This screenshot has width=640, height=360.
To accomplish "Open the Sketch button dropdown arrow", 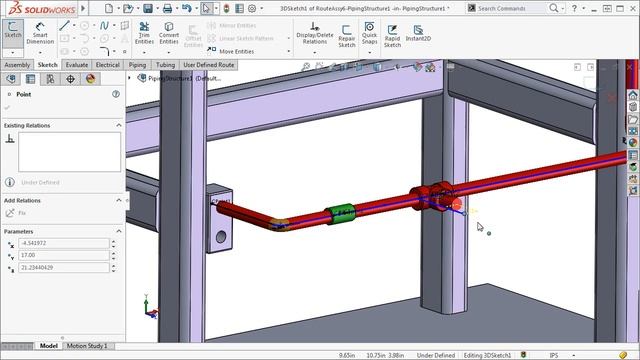I will 13,53.
